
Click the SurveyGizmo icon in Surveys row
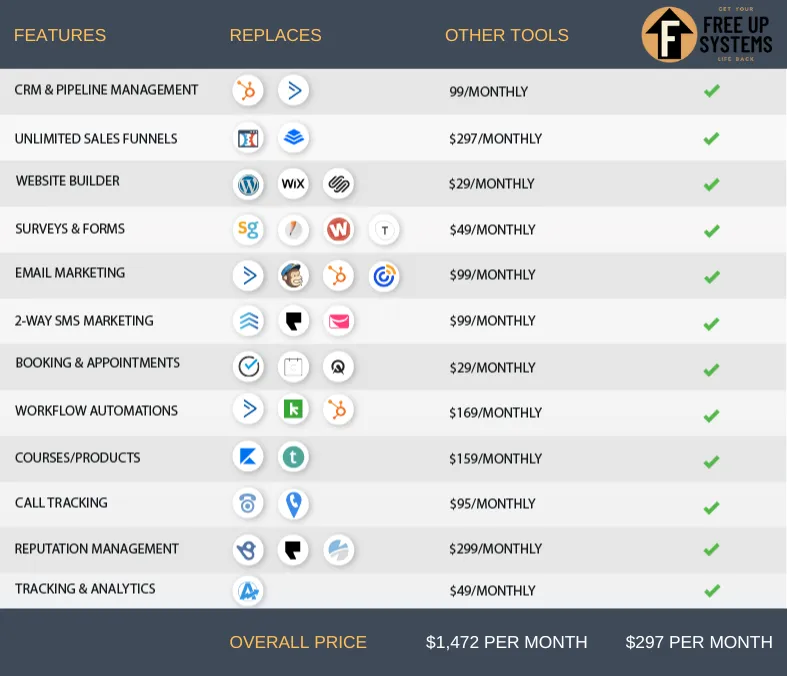(x=248, y=230)
